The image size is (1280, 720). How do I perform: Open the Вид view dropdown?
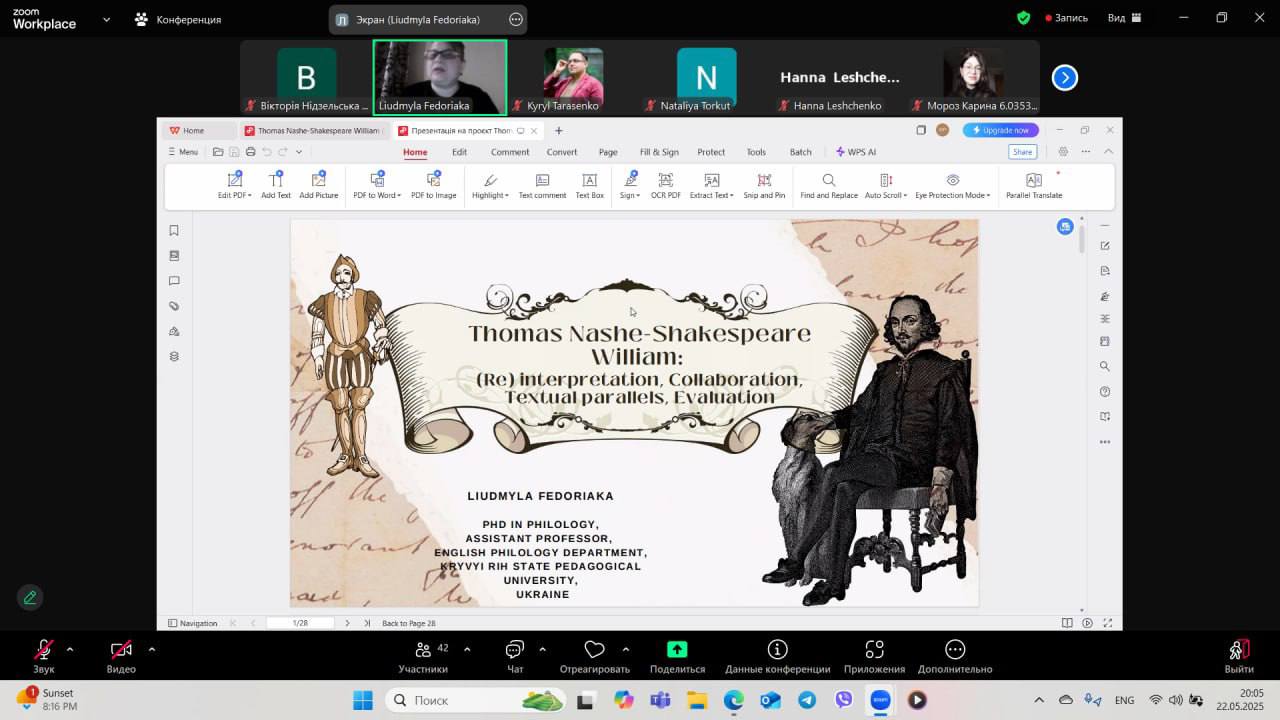(1125, 18)
